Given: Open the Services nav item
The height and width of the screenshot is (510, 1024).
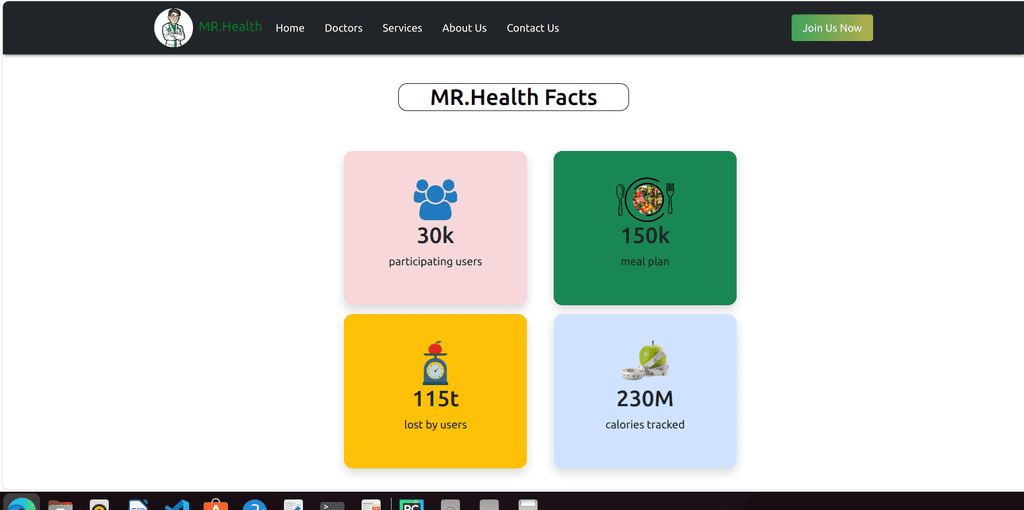Looking at the screenshot, I should (402, 28).
